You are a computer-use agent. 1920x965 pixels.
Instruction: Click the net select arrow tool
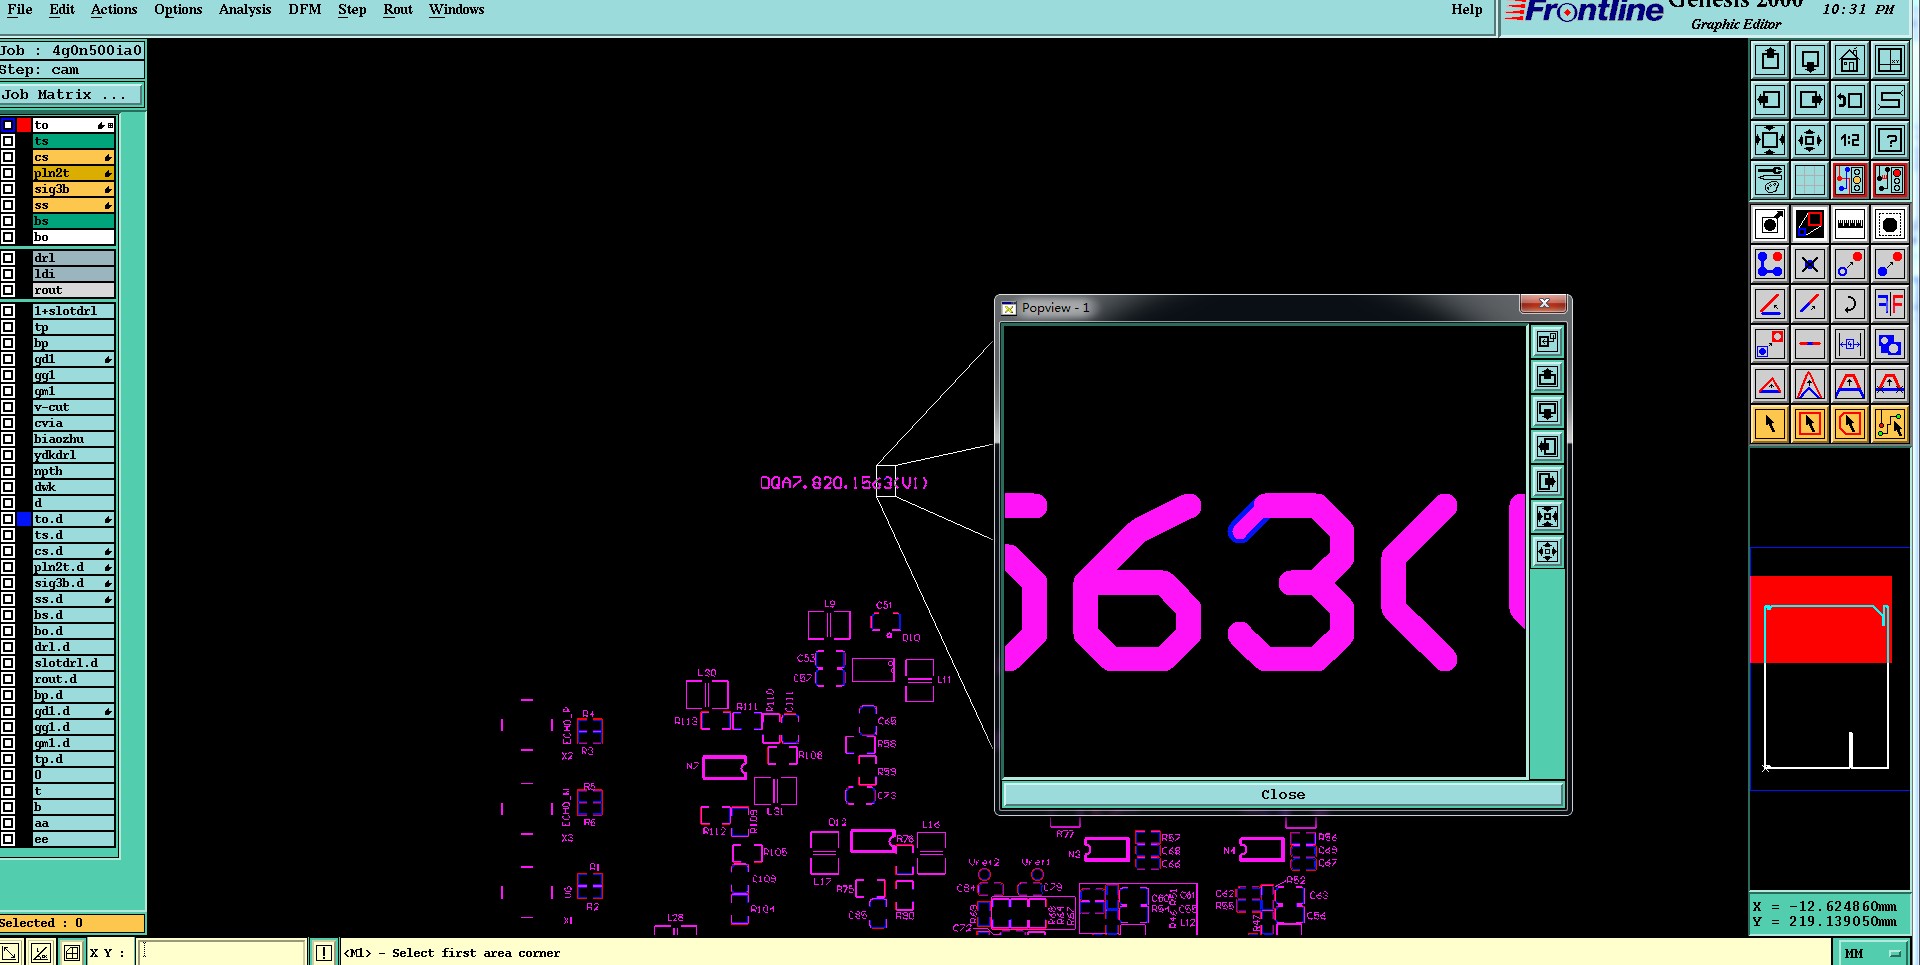[x=1890, y=424]
